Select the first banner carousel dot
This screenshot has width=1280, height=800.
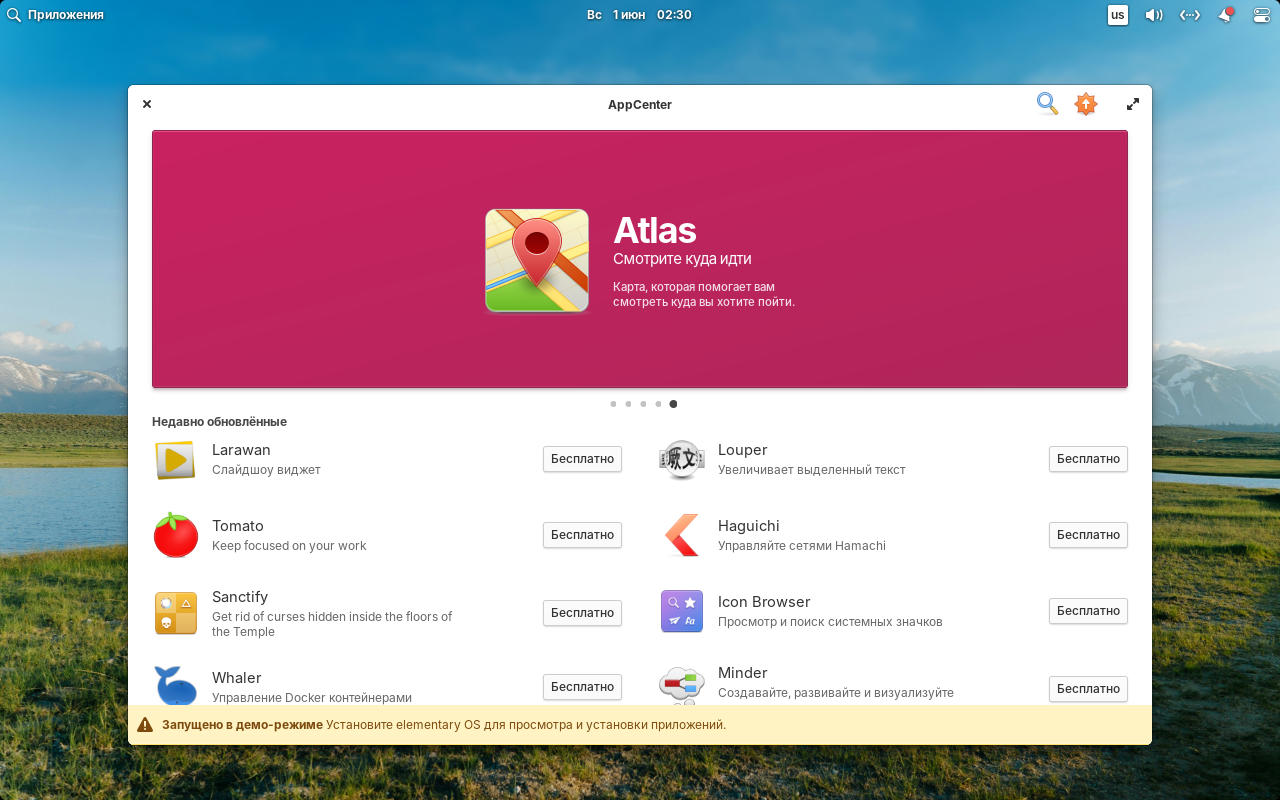(x=613, y=404)
